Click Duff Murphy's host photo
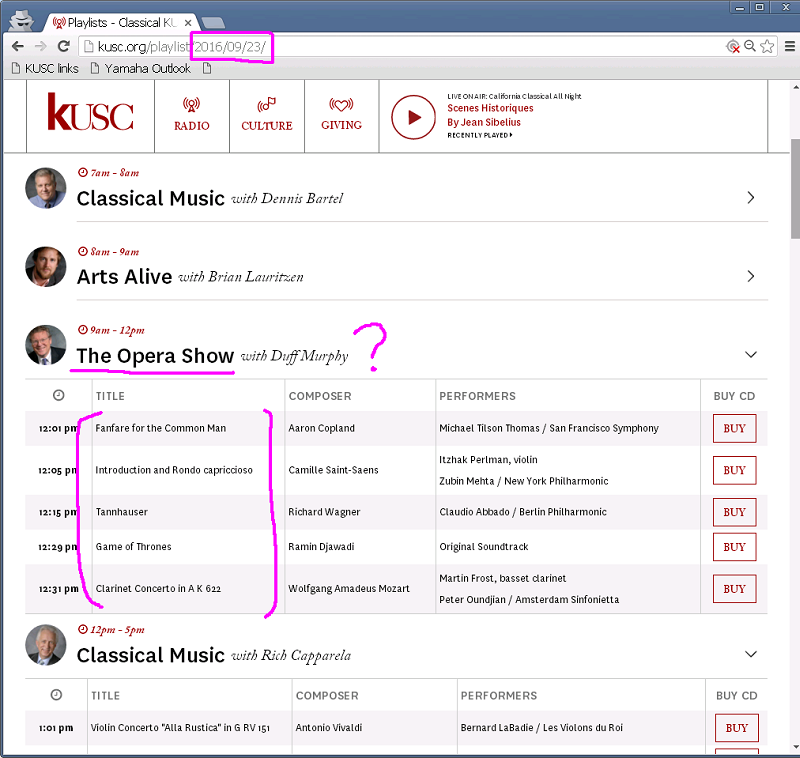The height and width of the screenshot is (758, 800). click(46, 345)
